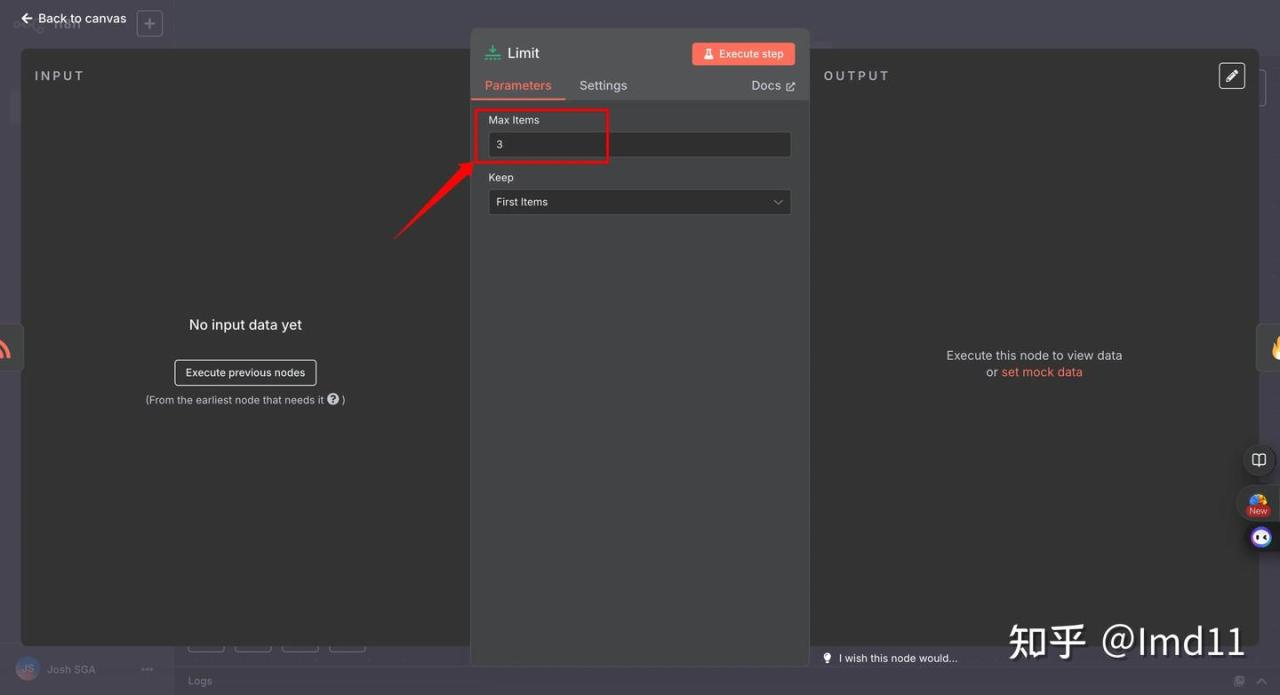Click the Max Items input field
Image resolution: width=1280 pixels, height=695 pixels.
639,145
